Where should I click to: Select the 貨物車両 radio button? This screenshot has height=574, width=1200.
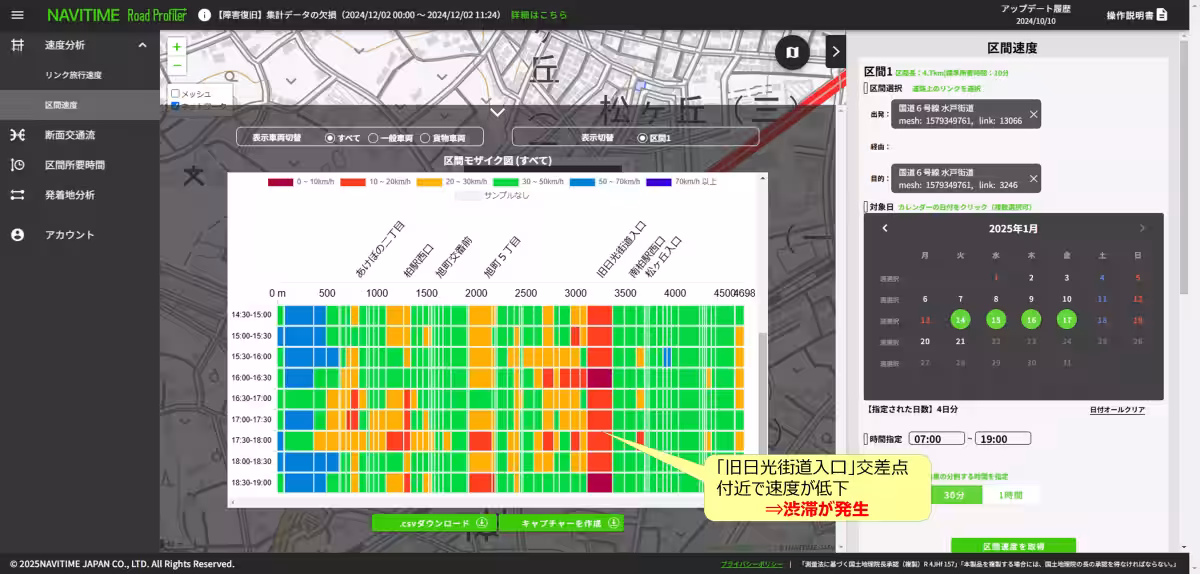point(425,137)
